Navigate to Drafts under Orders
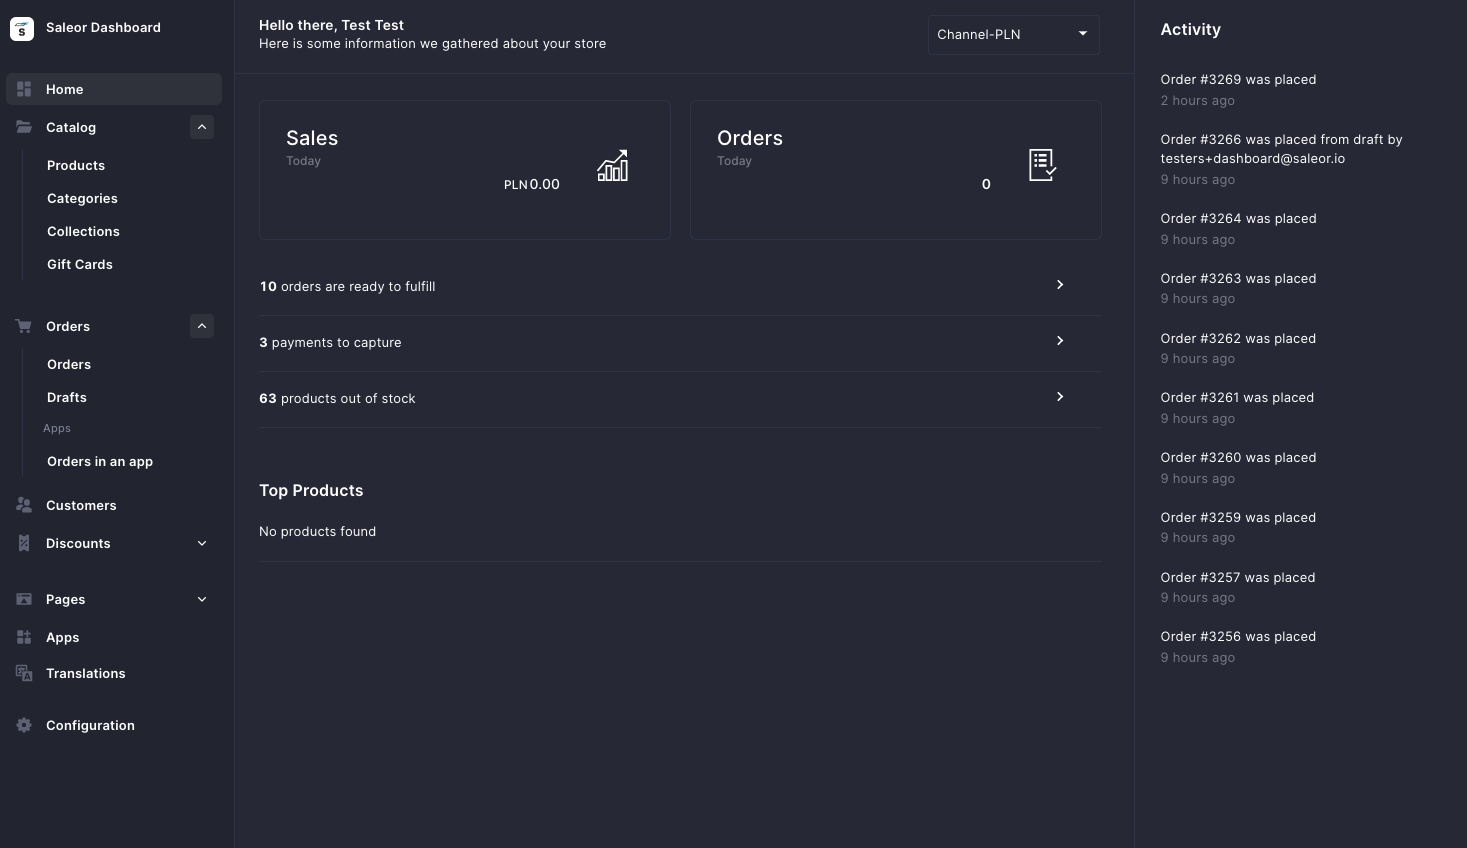This screenshot has width=1467, height=848. click(x=66, y=397)
